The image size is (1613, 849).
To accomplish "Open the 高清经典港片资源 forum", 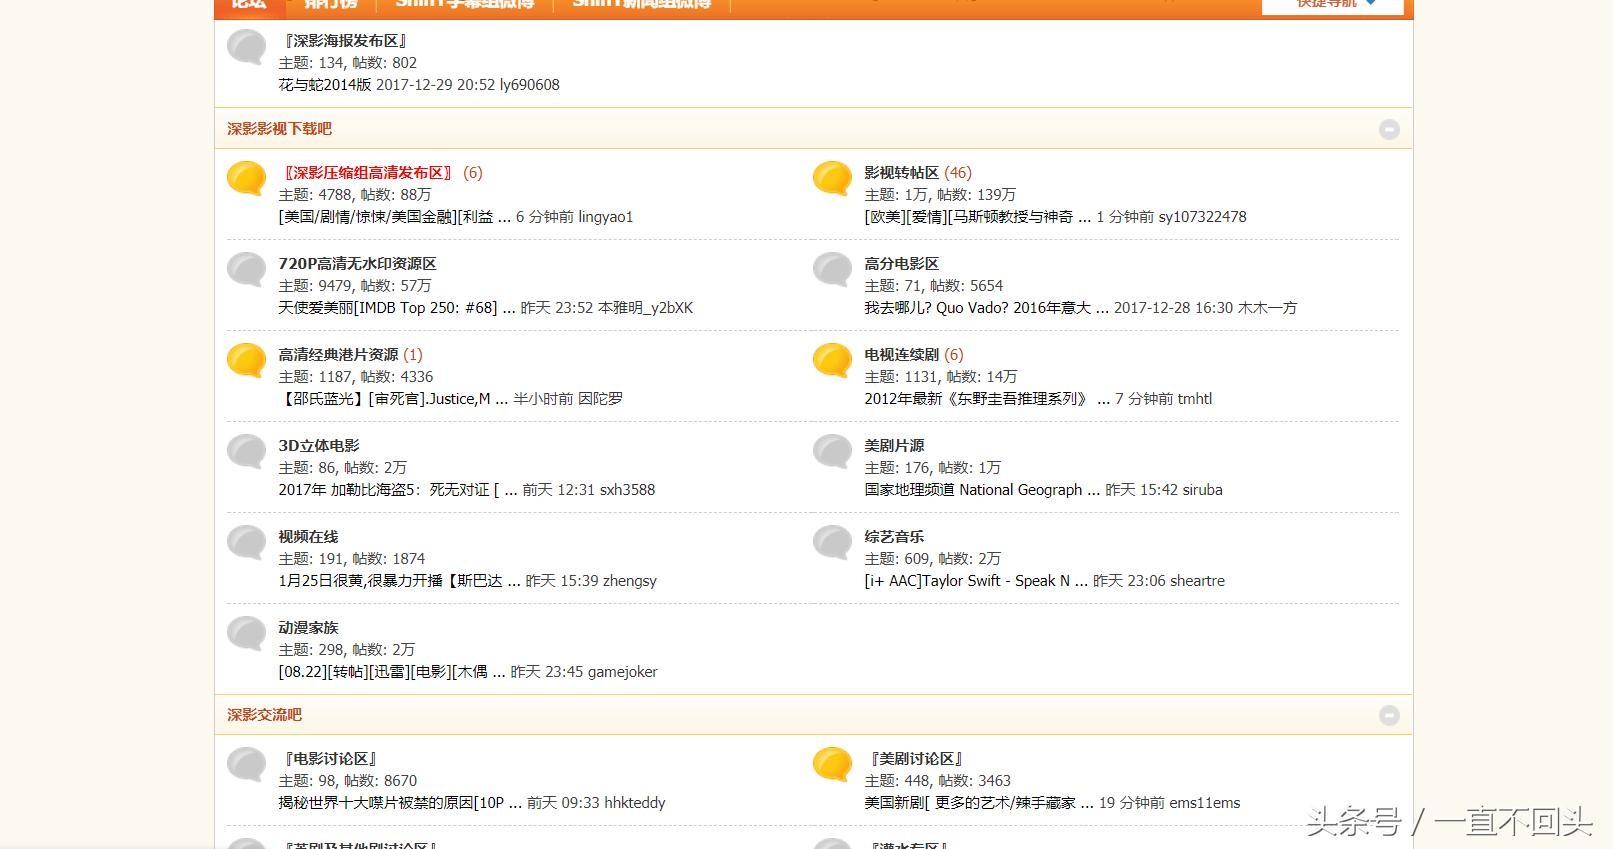I will click(338, 355).
